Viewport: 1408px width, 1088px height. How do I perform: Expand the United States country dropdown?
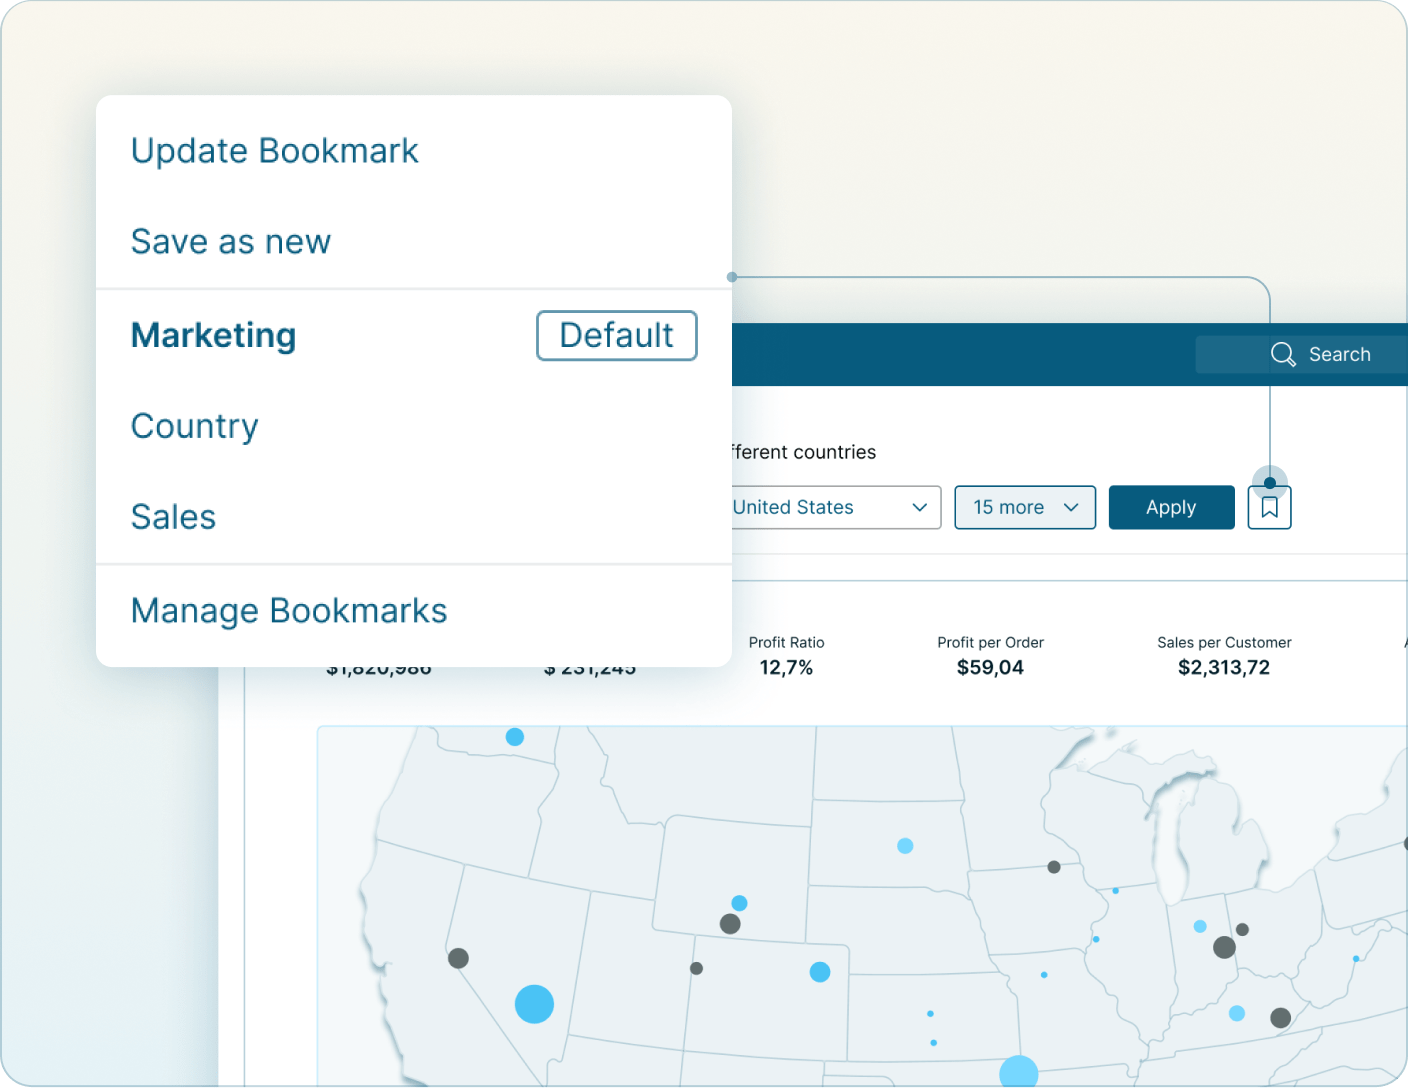coord(835,507)
